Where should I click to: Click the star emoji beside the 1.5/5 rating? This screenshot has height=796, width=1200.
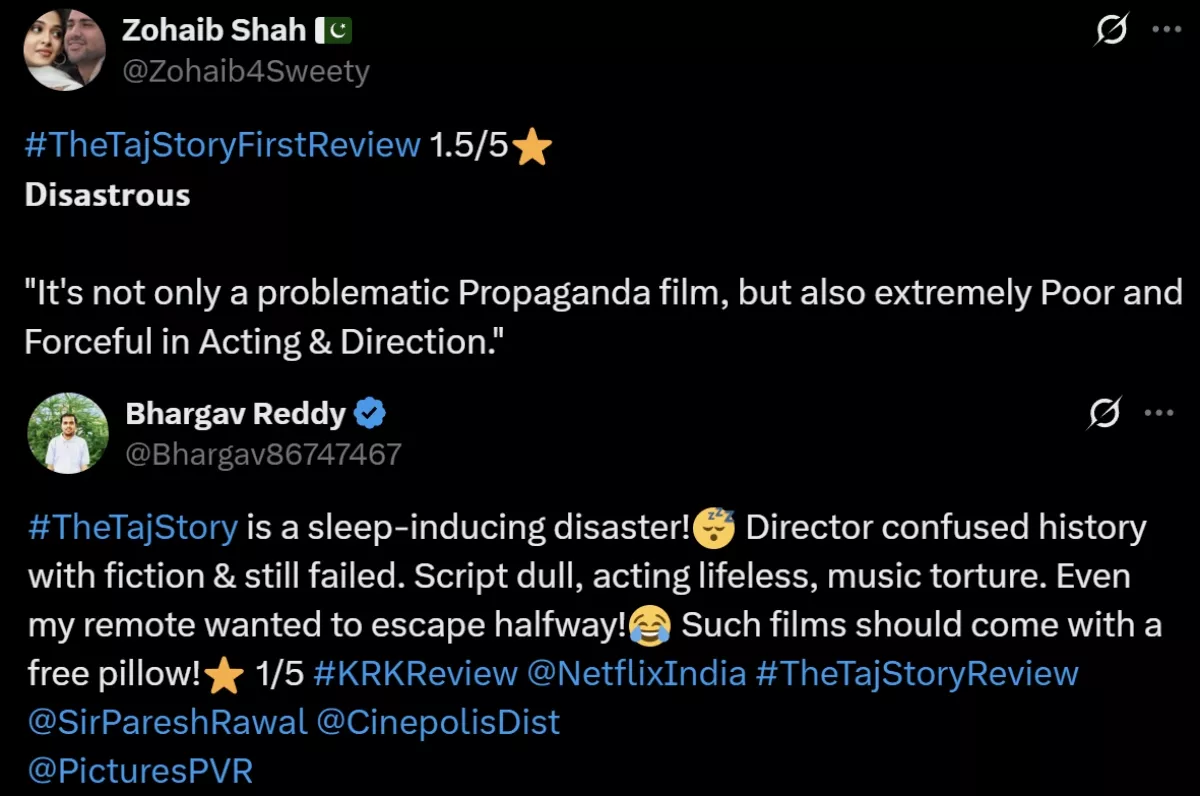pyautogui.click(x=532, y=145)
